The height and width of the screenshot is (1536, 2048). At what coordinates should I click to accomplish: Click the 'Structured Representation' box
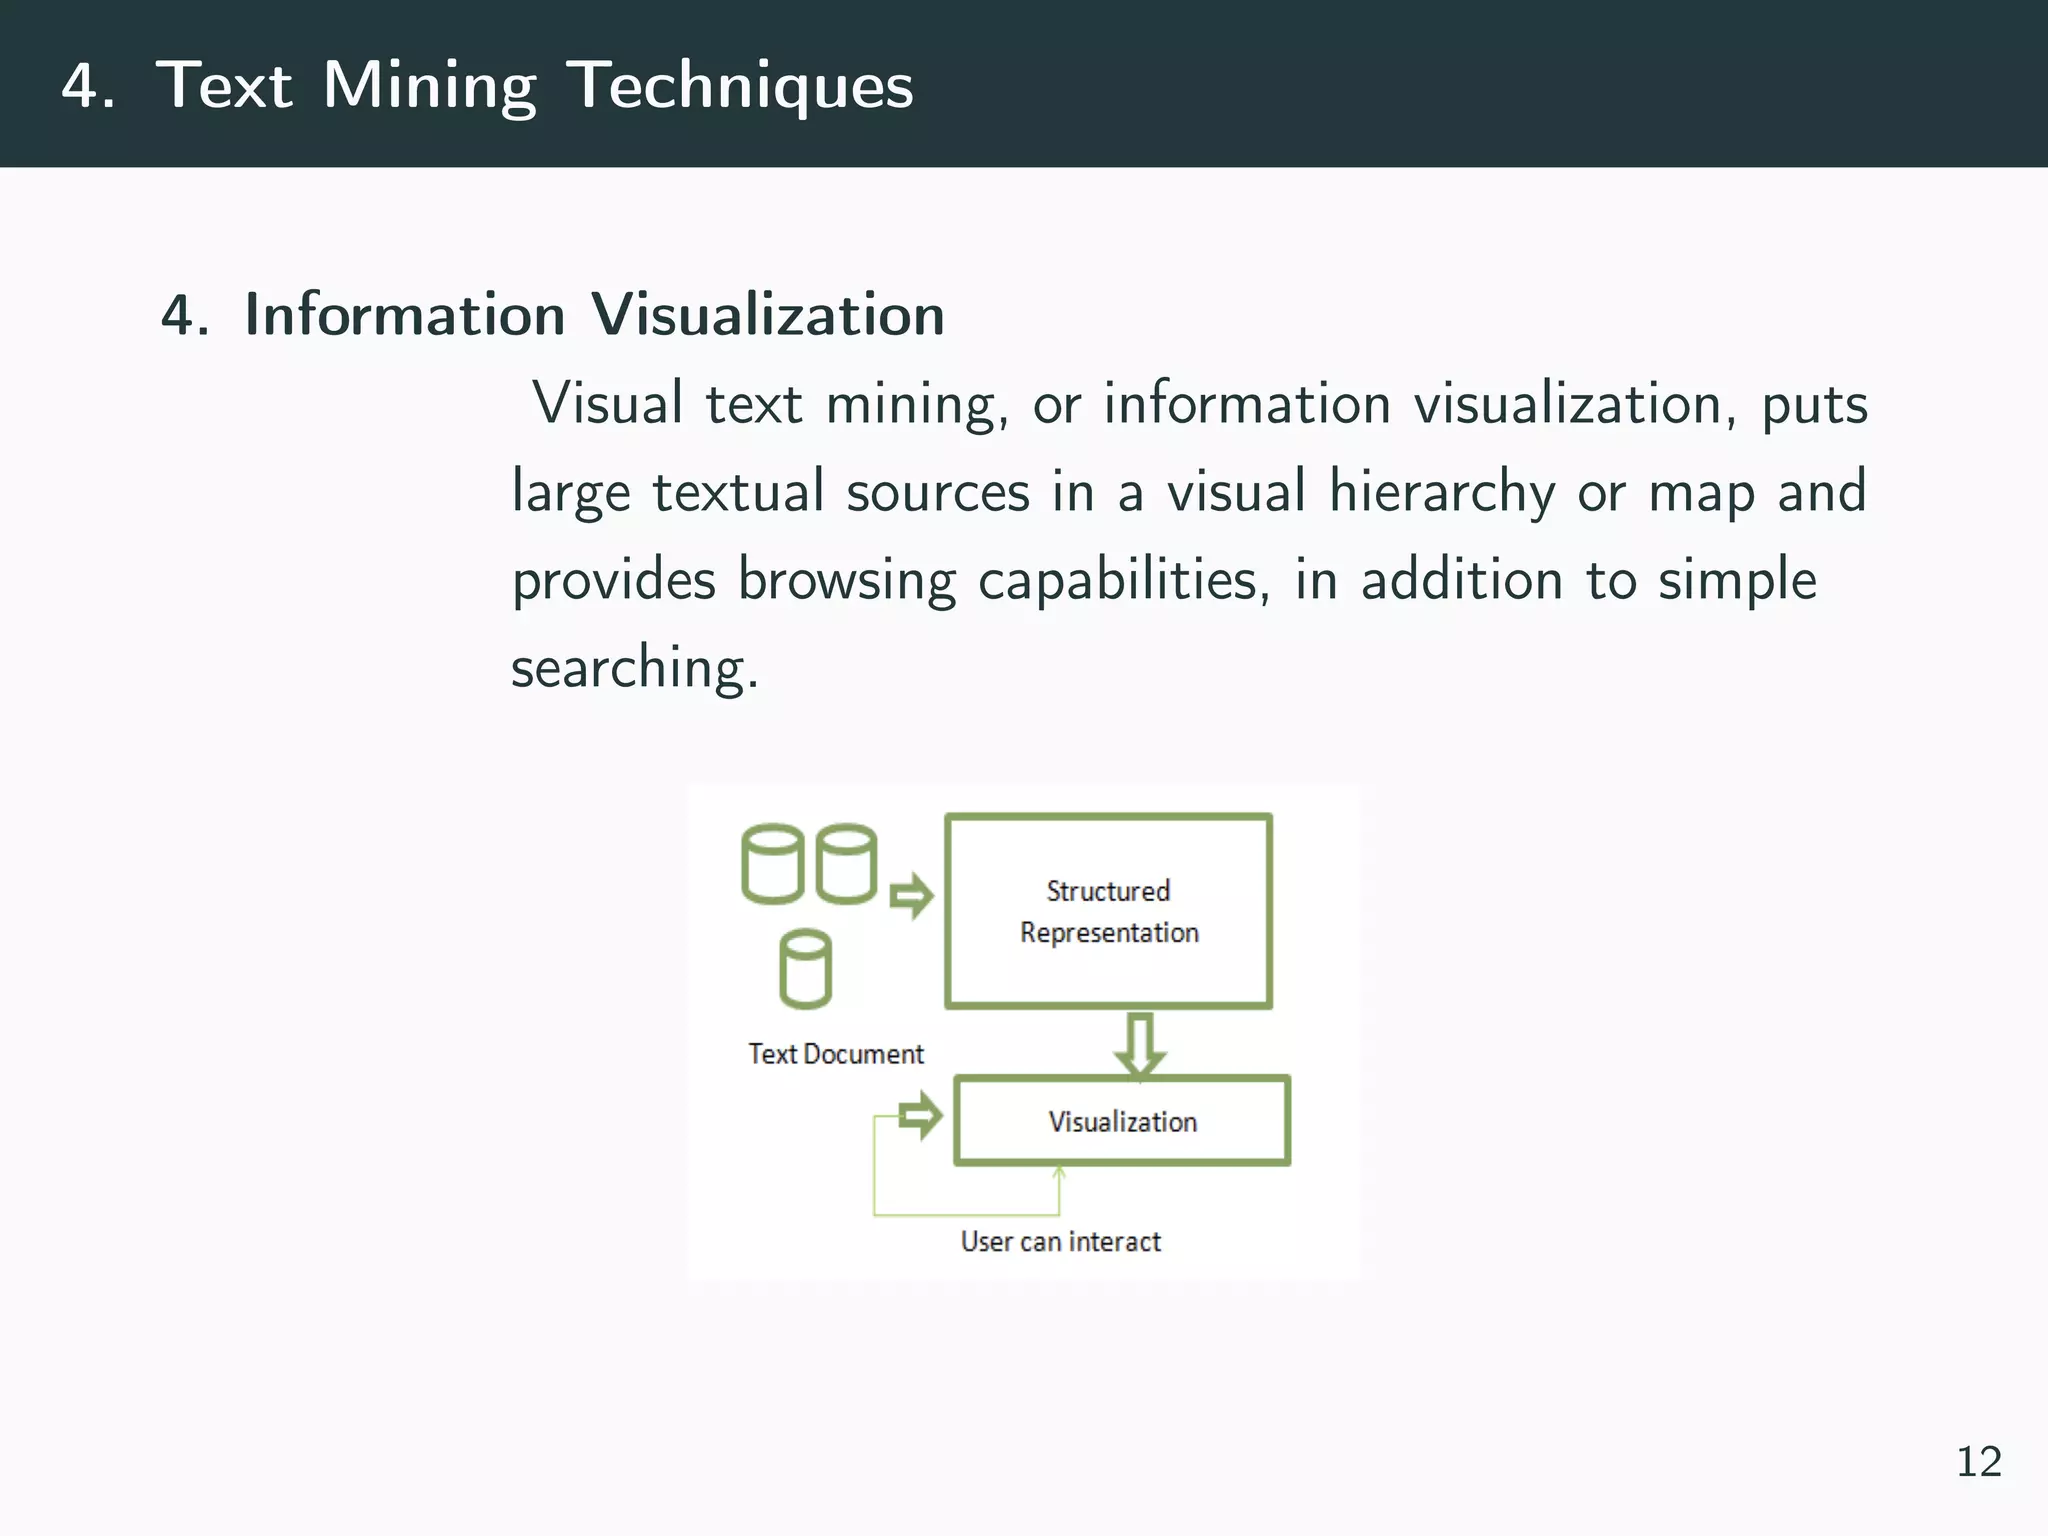(x=1108, y=911)
